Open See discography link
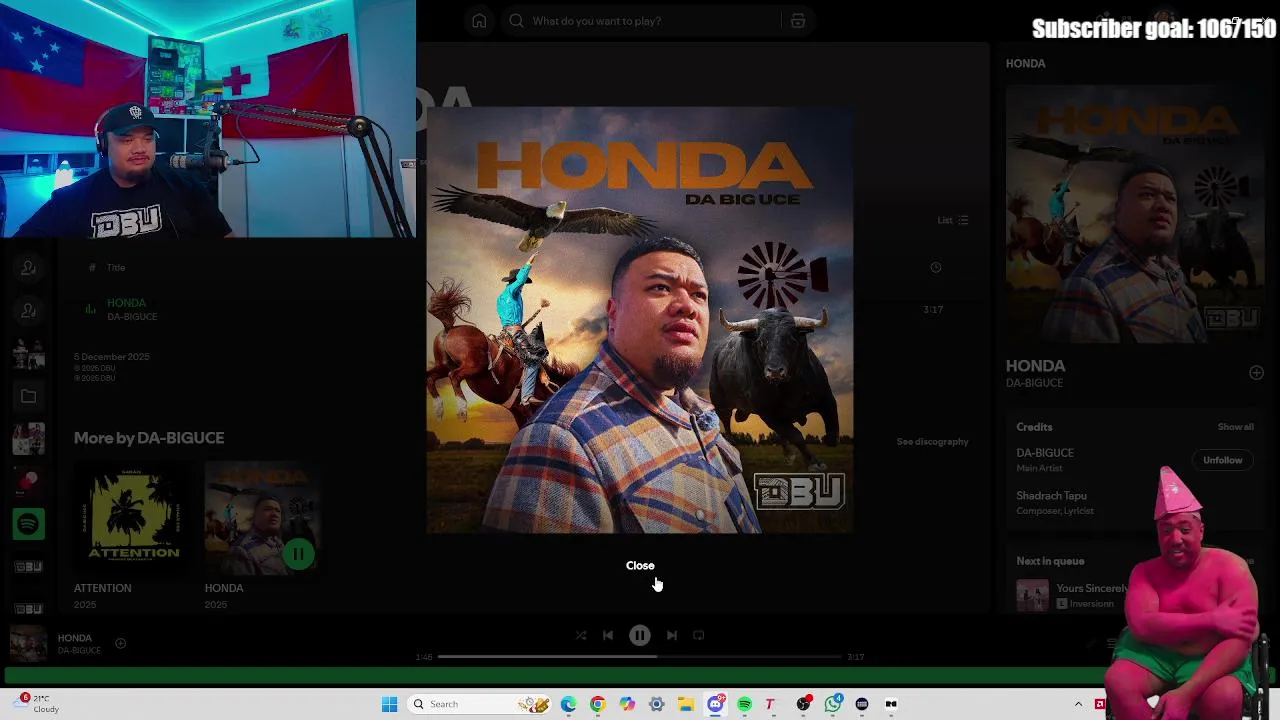The width and height of the screenshot is (1280, 720). (x=932, y=441)
